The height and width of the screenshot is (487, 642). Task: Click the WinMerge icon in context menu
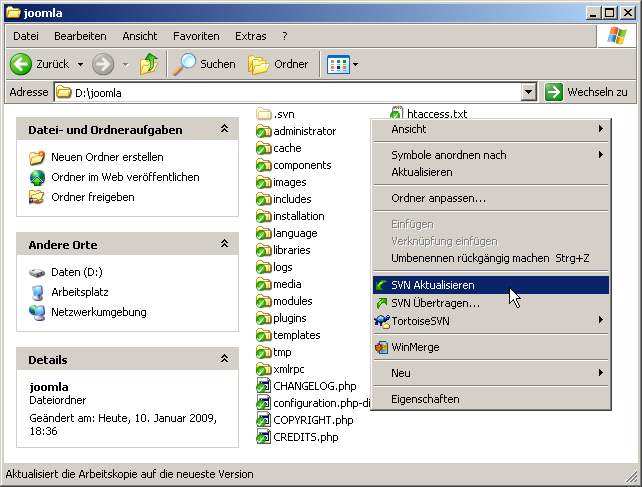382,347
